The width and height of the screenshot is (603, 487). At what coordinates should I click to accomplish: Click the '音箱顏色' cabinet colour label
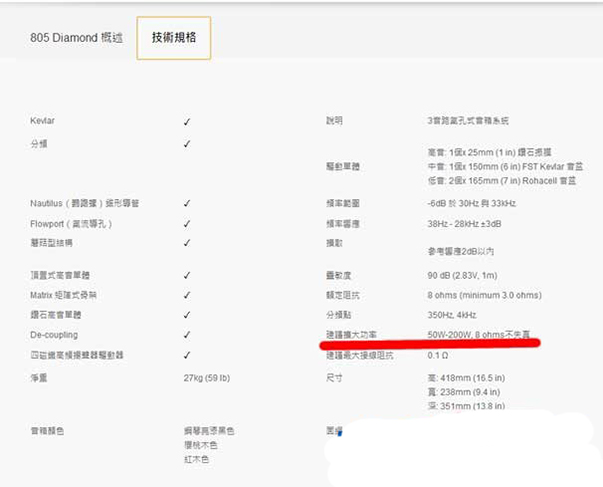tap(47, 430)
